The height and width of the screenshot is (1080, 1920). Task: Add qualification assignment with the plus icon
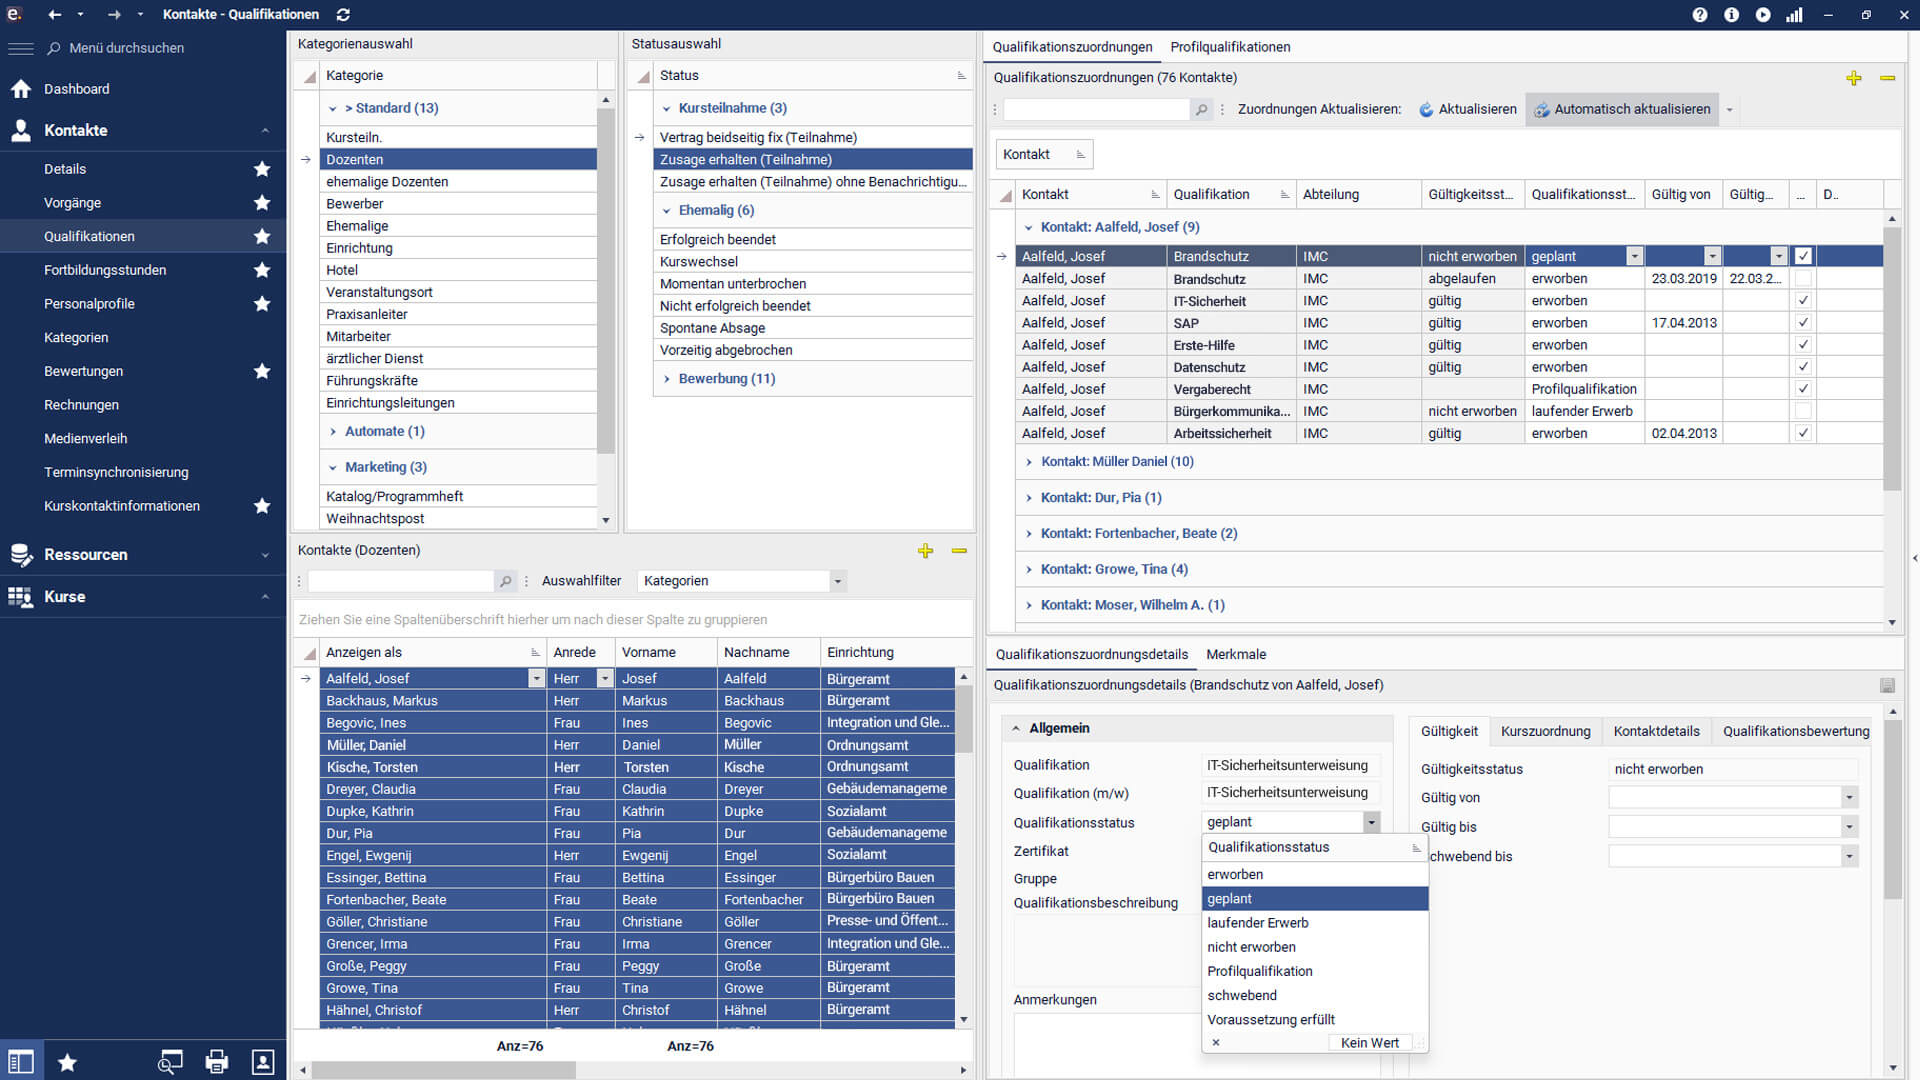(1854, 78)
